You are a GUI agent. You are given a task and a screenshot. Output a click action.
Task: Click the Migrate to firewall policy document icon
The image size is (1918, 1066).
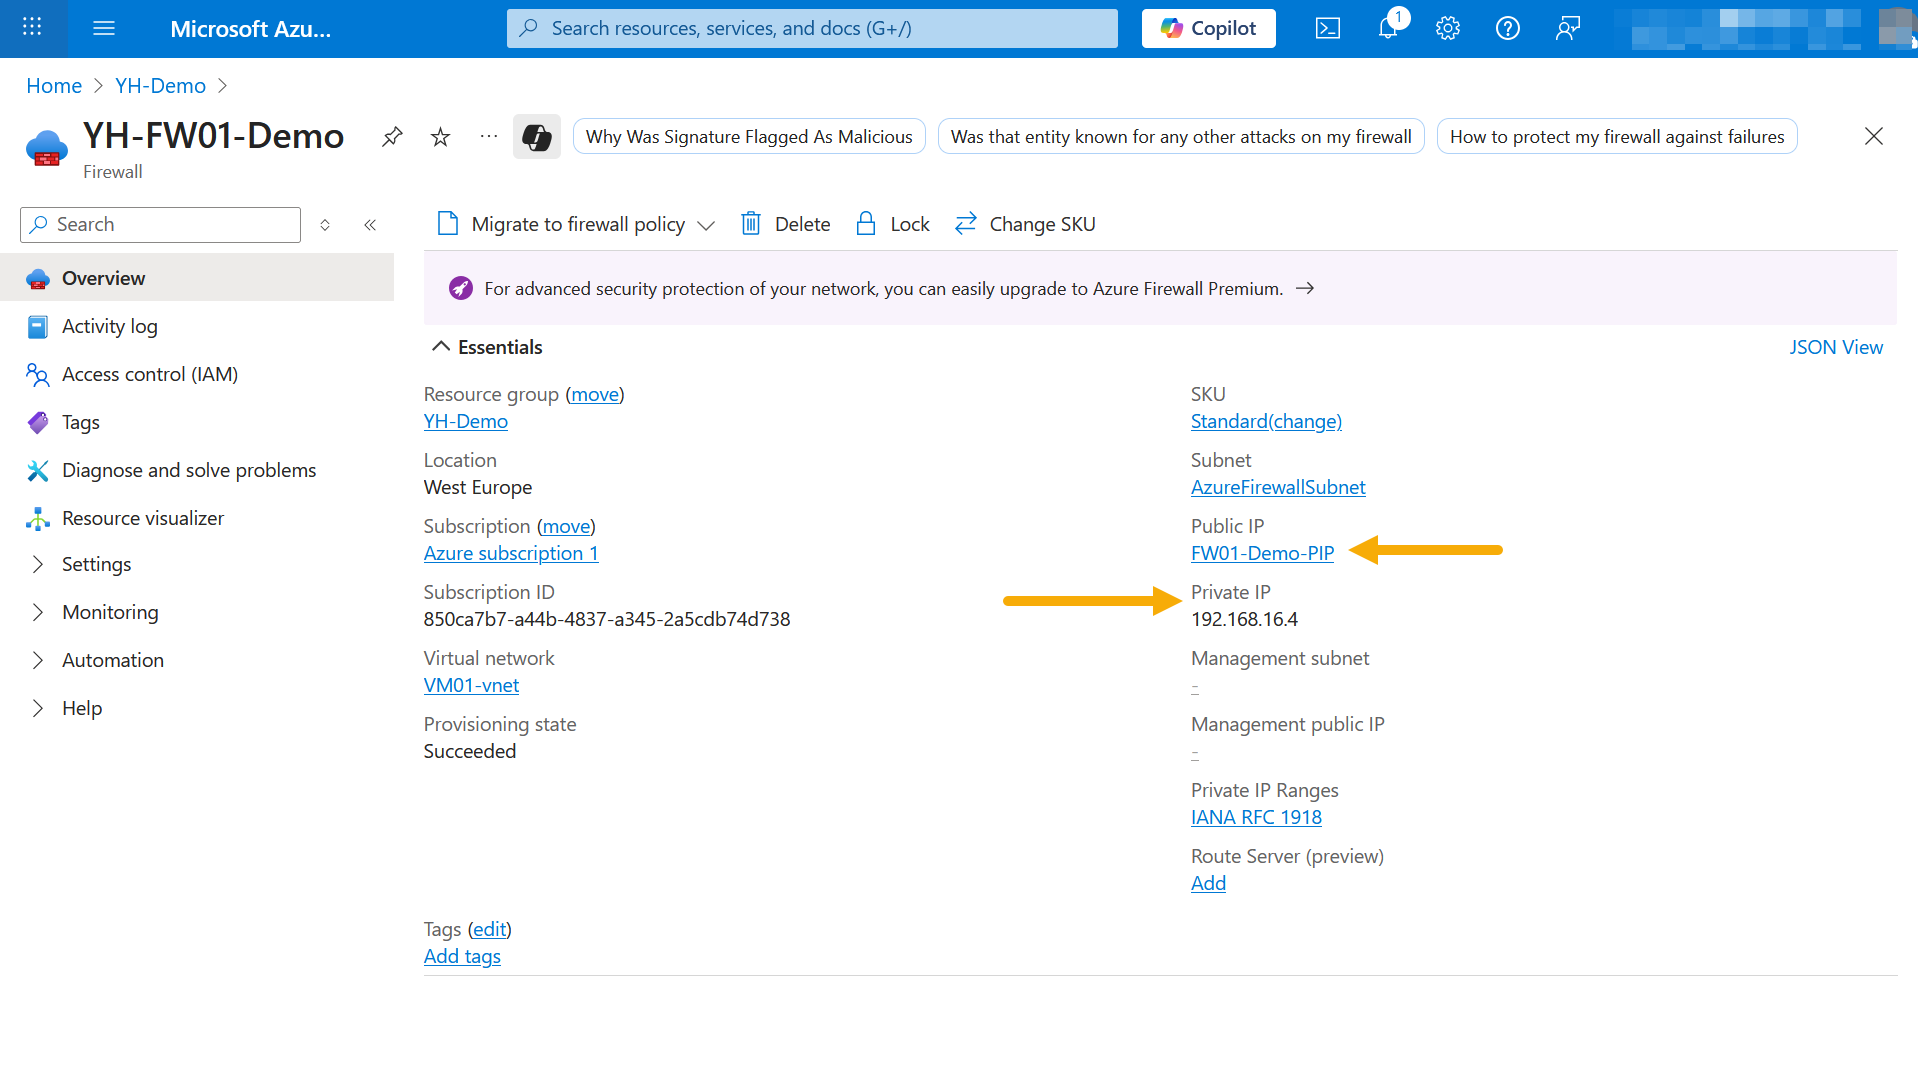pyautogui.click(x=448, y=224)
